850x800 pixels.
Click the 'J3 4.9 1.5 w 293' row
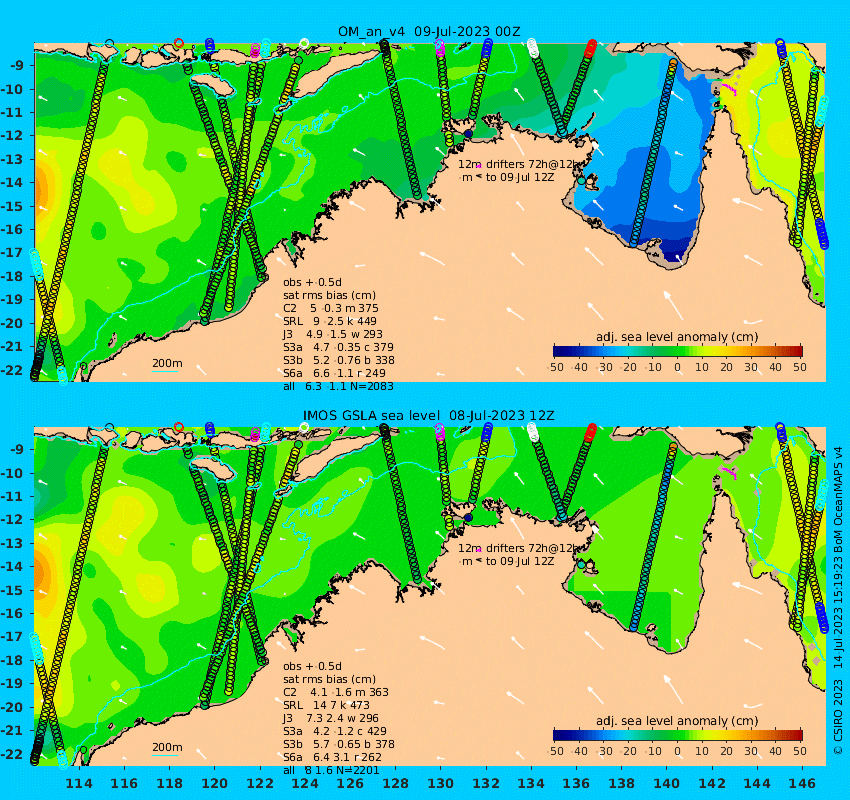332,334
